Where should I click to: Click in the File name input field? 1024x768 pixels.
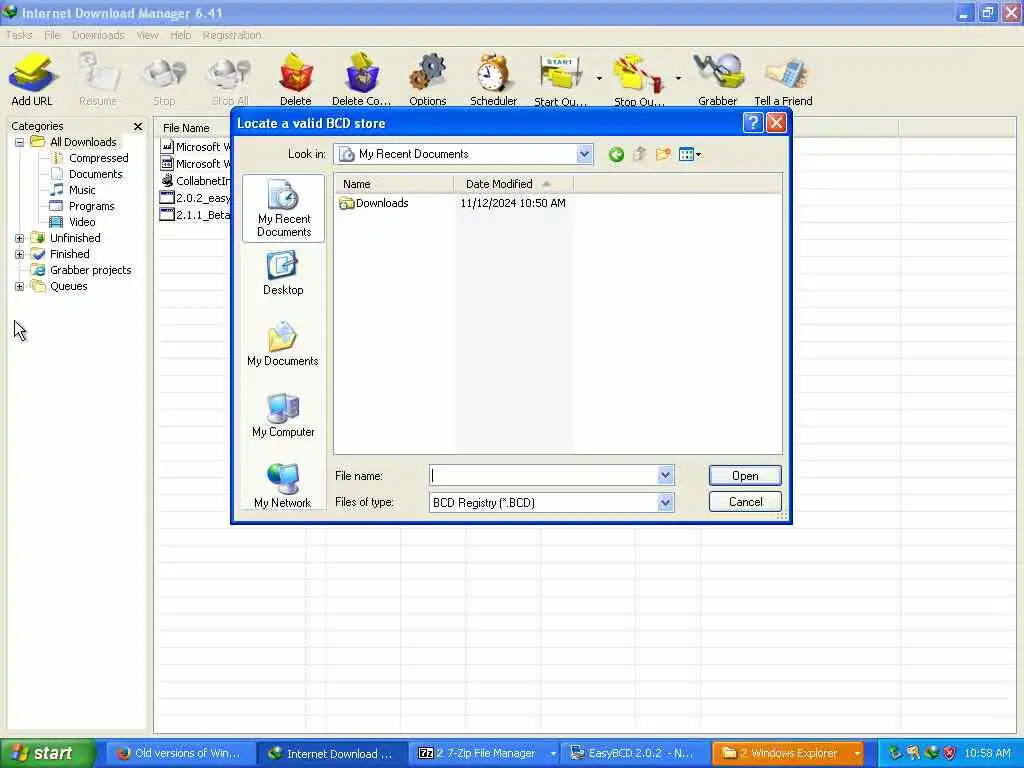(x=543, y=475)
